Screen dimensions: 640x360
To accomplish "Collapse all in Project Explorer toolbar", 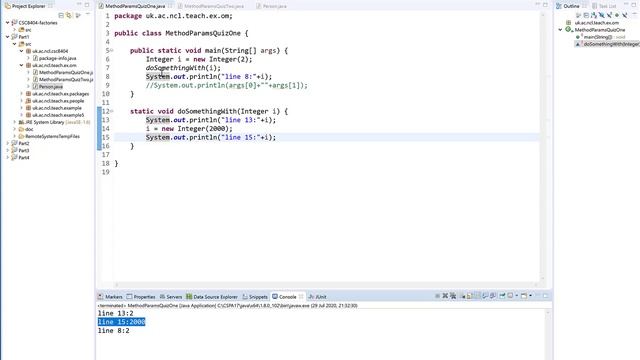I will pos(61,15).
